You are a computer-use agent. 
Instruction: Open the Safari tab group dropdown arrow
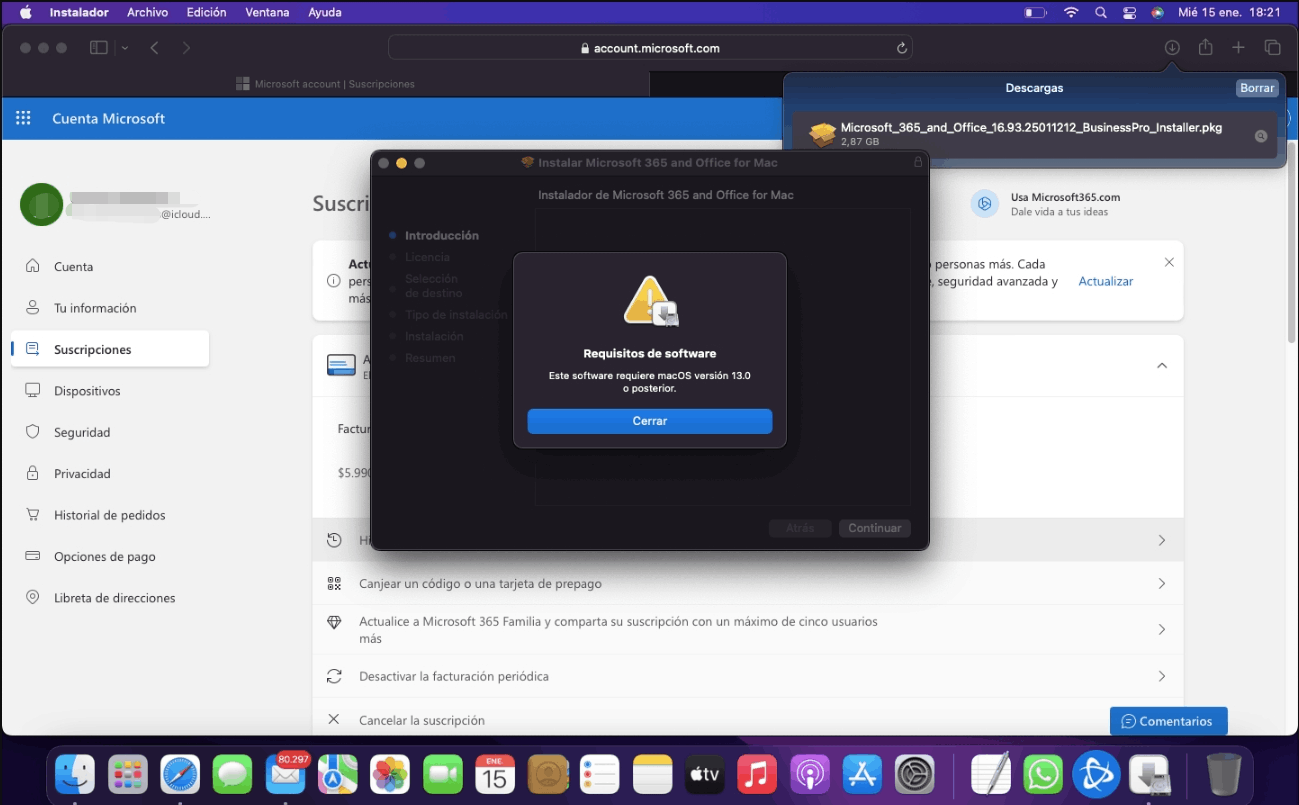point(125,48)
